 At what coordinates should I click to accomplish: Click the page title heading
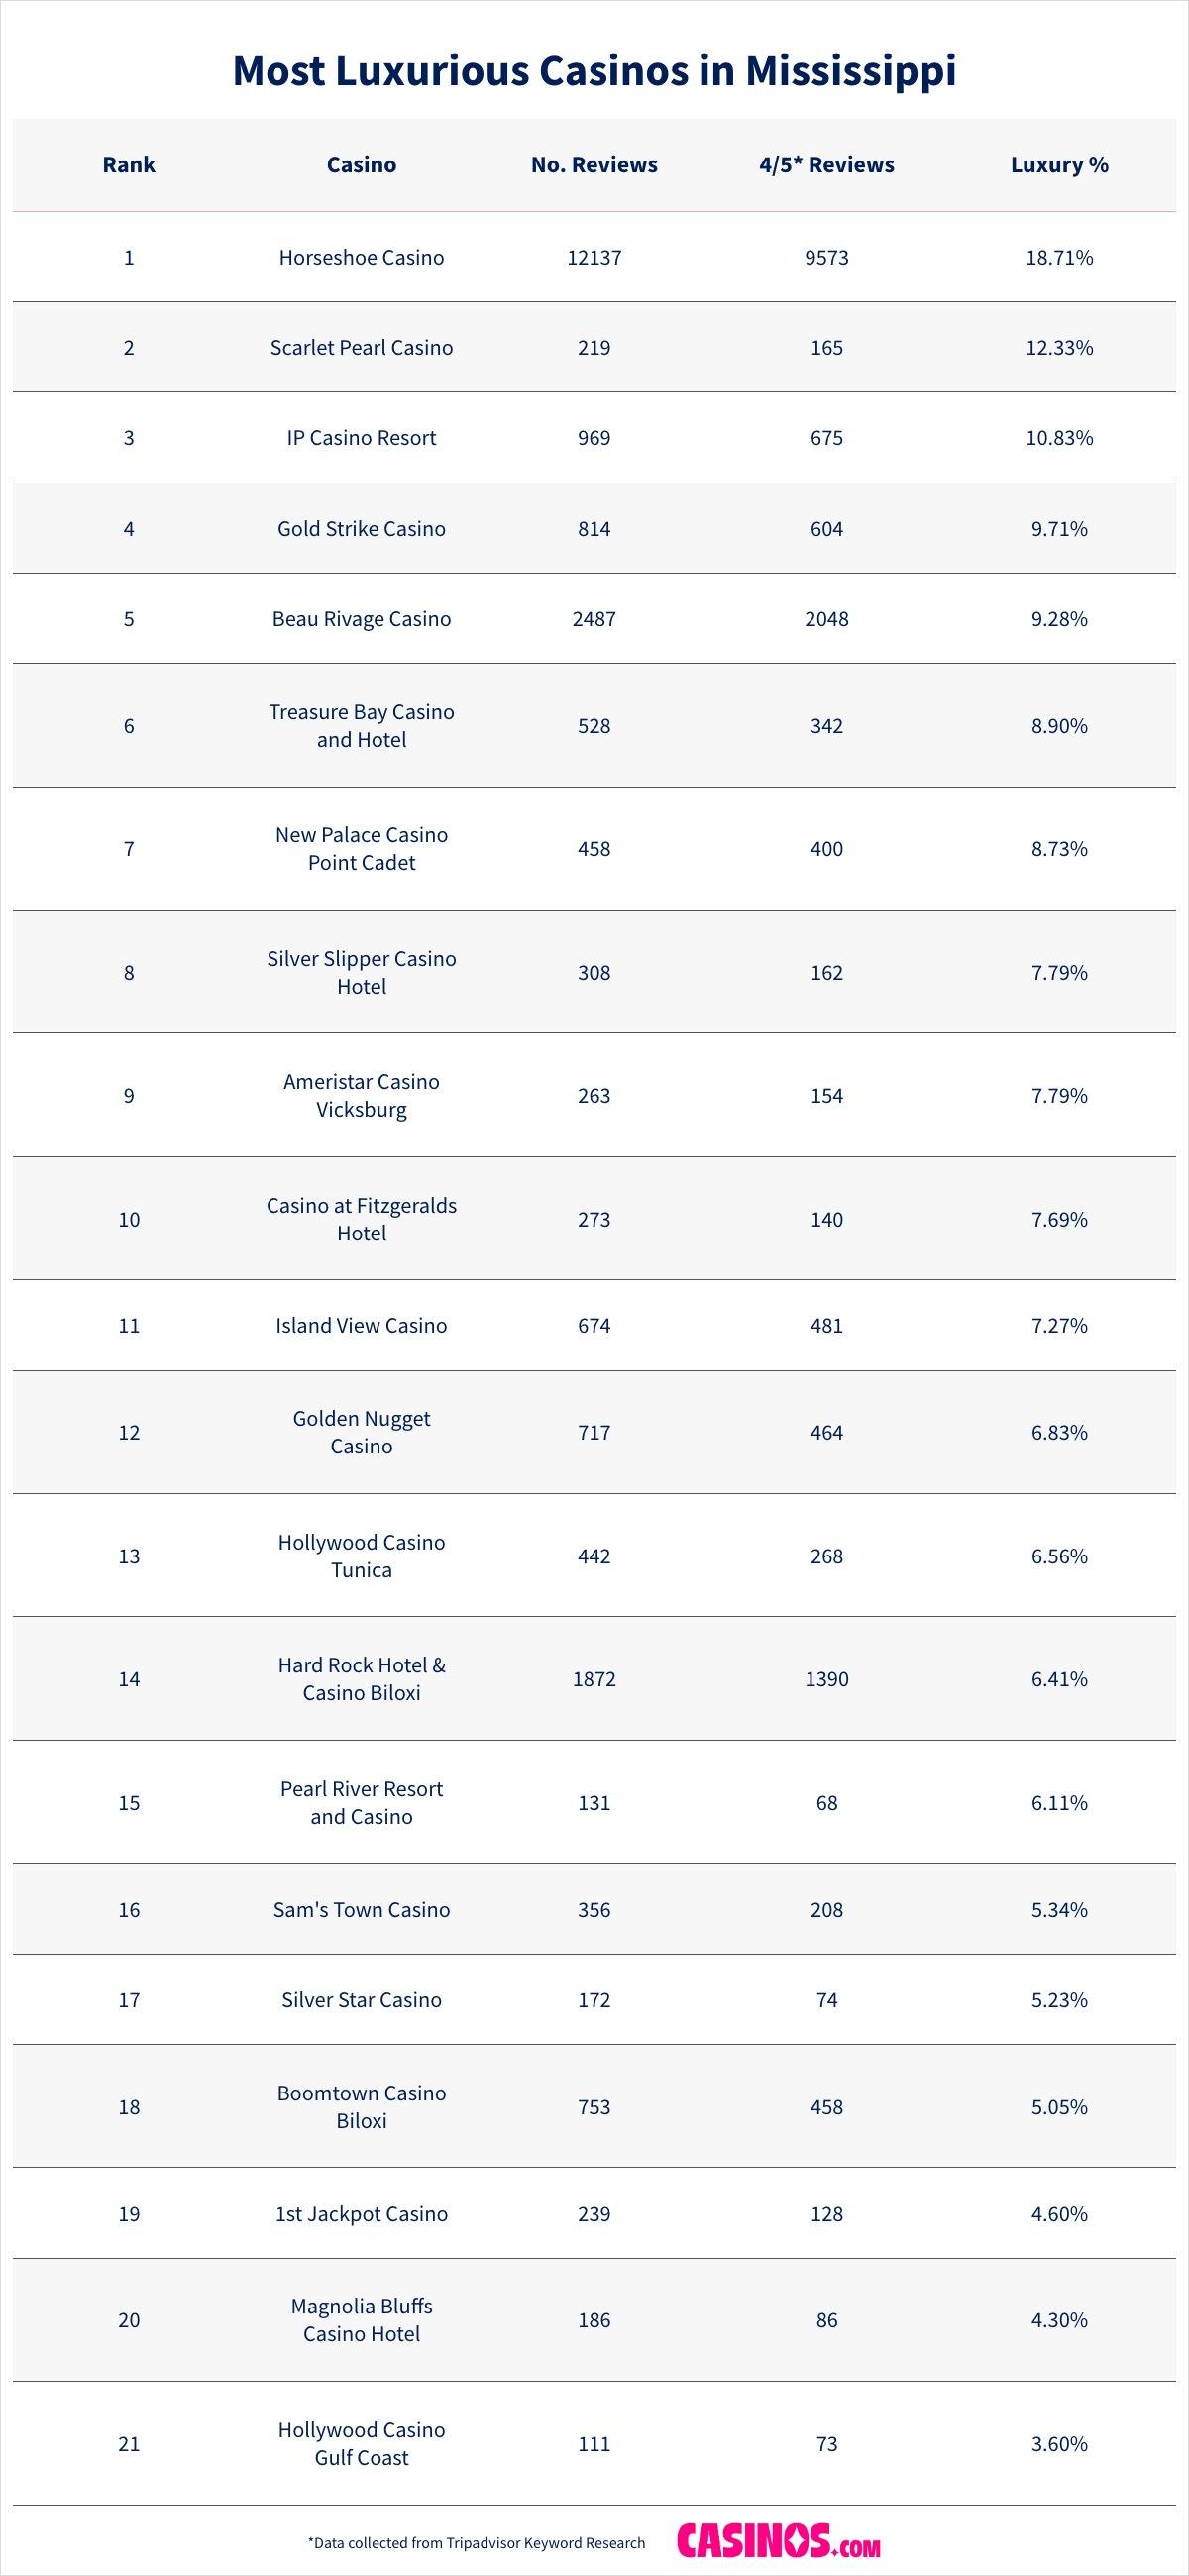tap(594, 70)
